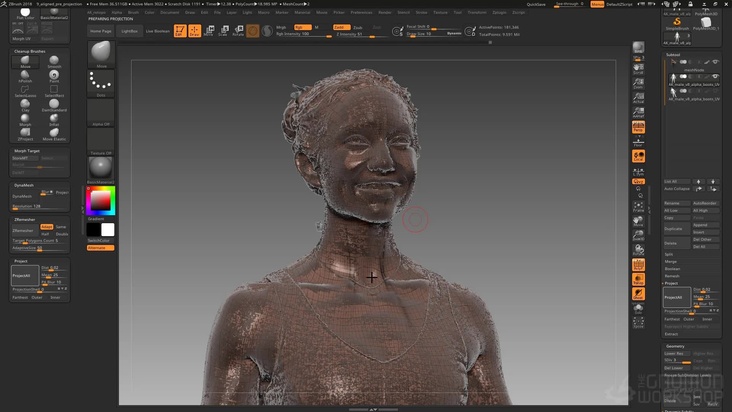Toggle the Rgb paint mode
Screen dimensions: 732x412
click(x=303, y=27)
